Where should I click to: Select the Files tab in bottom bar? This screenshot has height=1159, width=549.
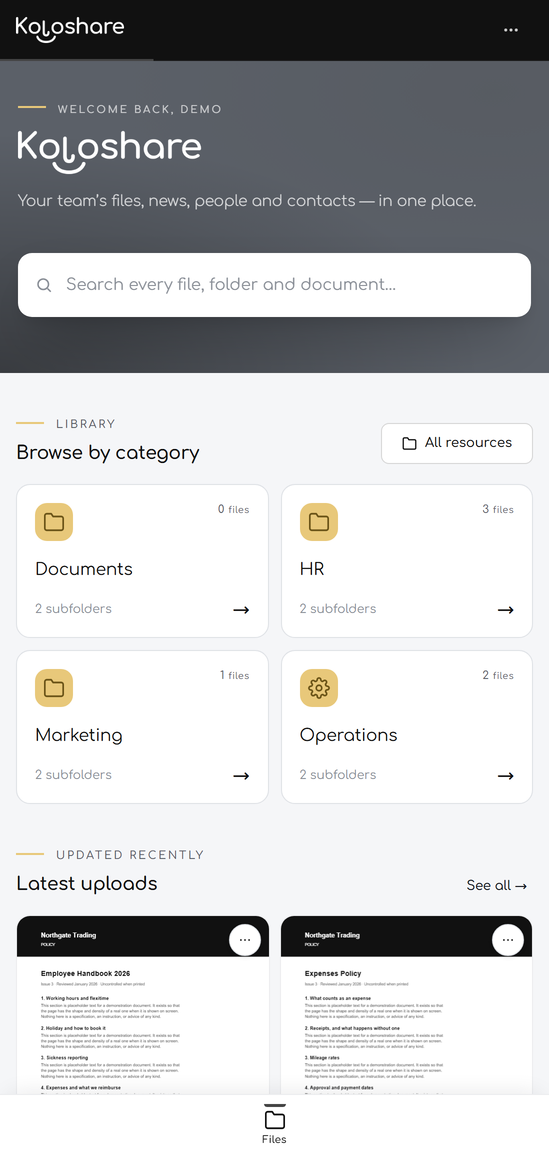pyautogui.click(x=274, y=1126)
